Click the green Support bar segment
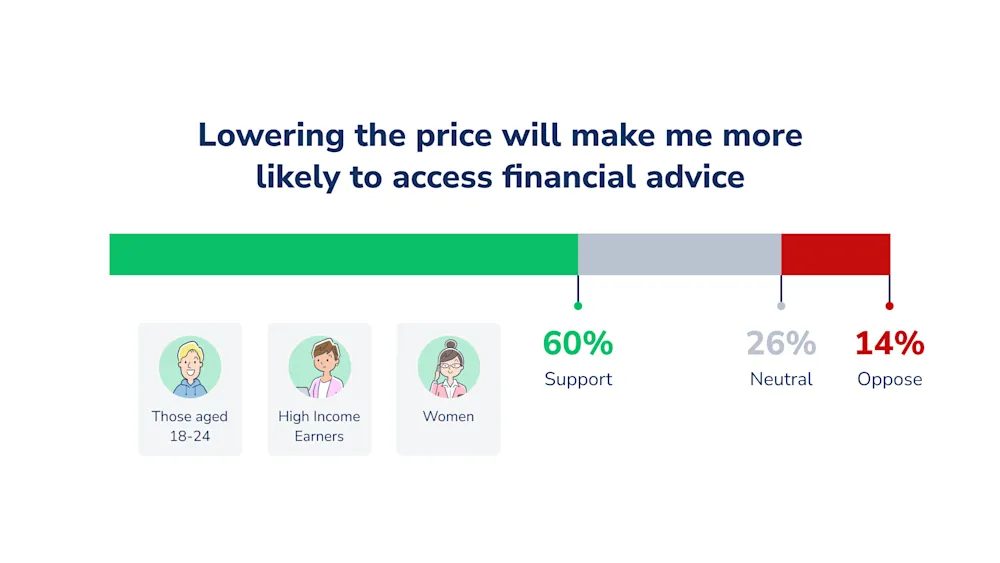This screenshot has width=1000, height=563. pos(344,254)
